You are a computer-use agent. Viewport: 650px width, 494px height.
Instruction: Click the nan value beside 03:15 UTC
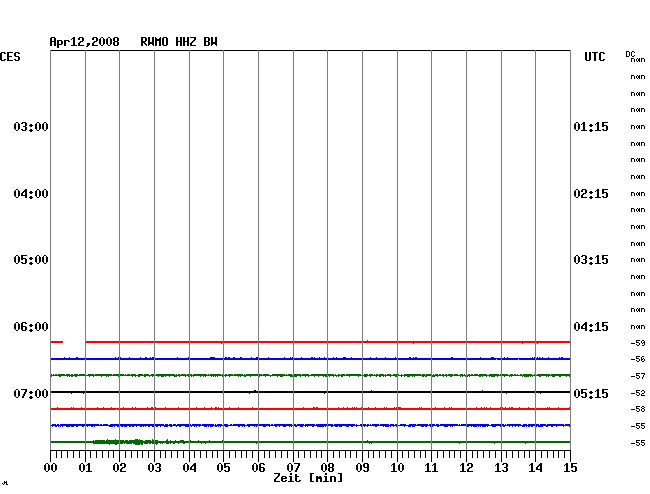638,260
